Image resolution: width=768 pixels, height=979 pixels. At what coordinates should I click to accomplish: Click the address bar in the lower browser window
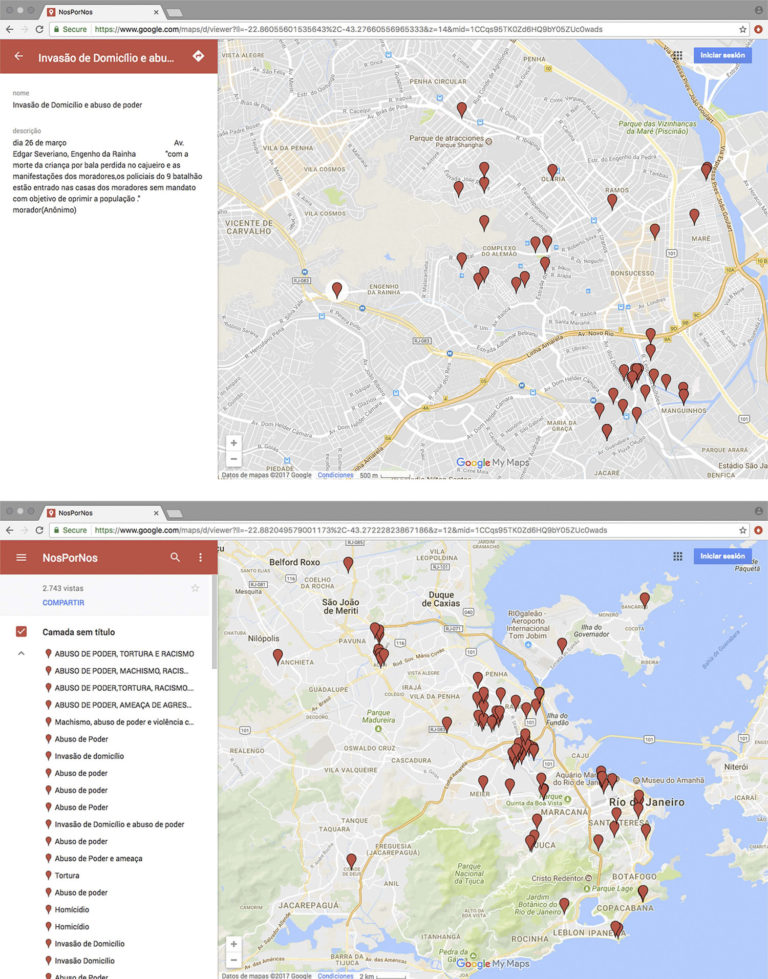400,530
